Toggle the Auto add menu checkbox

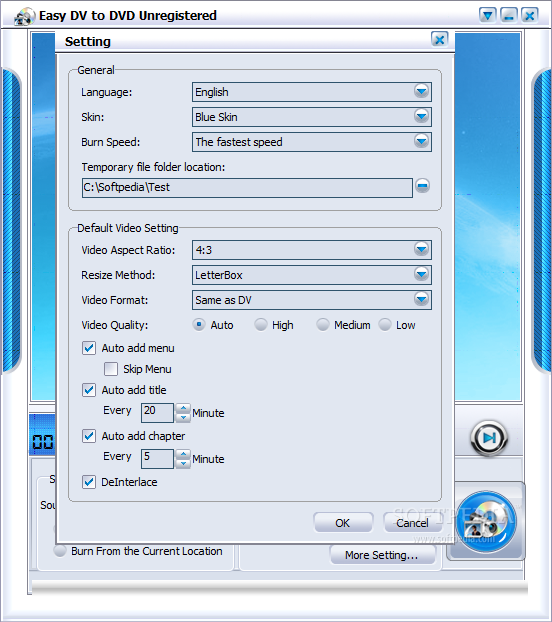pyautogui.click(x=89, y=348)
